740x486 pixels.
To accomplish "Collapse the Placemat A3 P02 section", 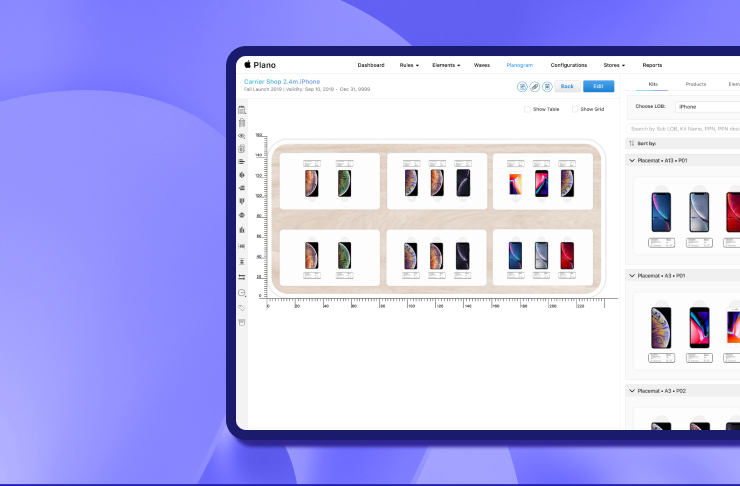I will [632, 391].
